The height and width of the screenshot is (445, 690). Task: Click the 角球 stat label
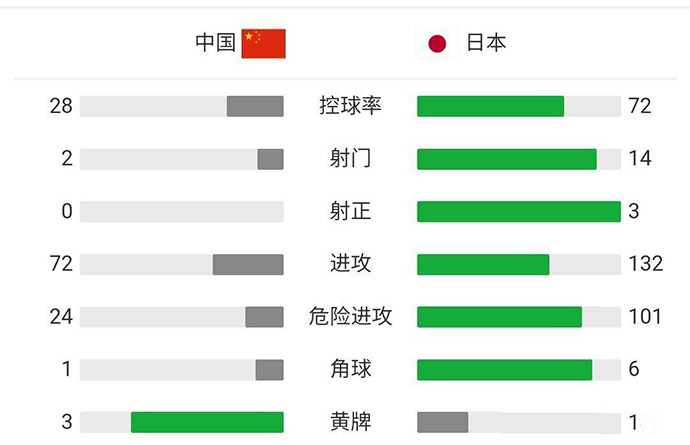[x=350, y=369]
